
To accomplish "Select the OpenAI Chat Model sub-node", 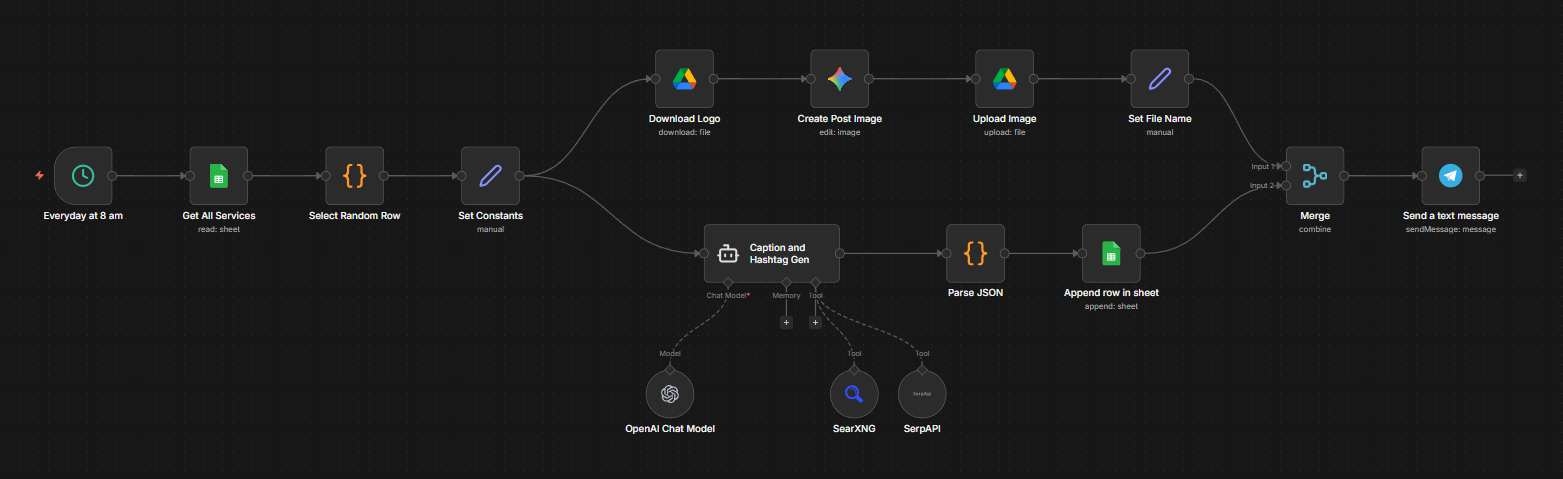I will click(670, 394).
